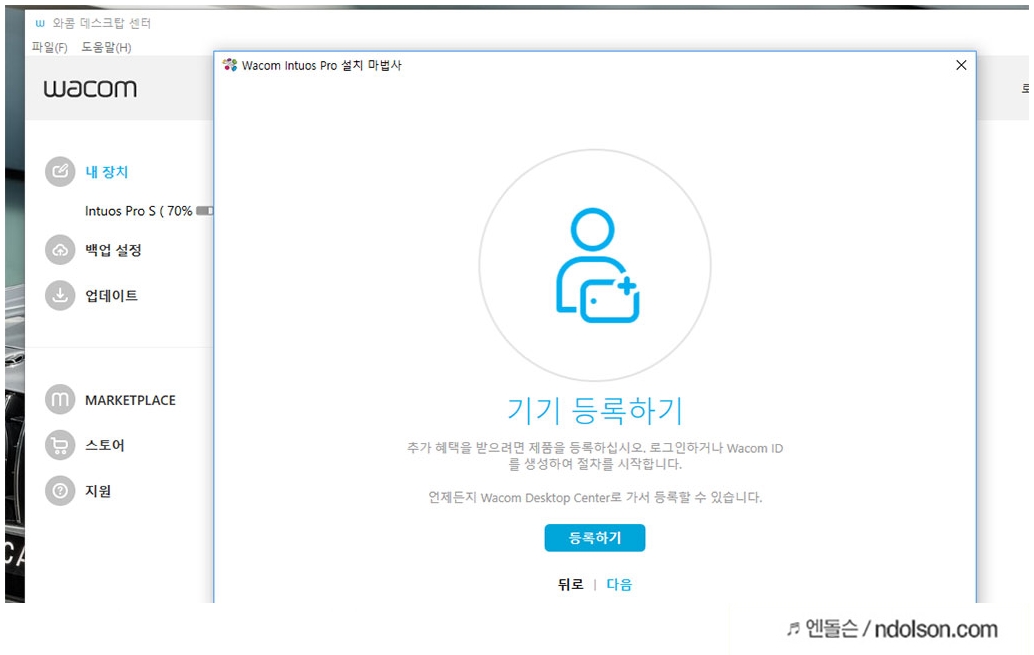Click Wacom Desktop Center title bar icon
This screenshot has width=1034, height=655.
coord(40,23)
